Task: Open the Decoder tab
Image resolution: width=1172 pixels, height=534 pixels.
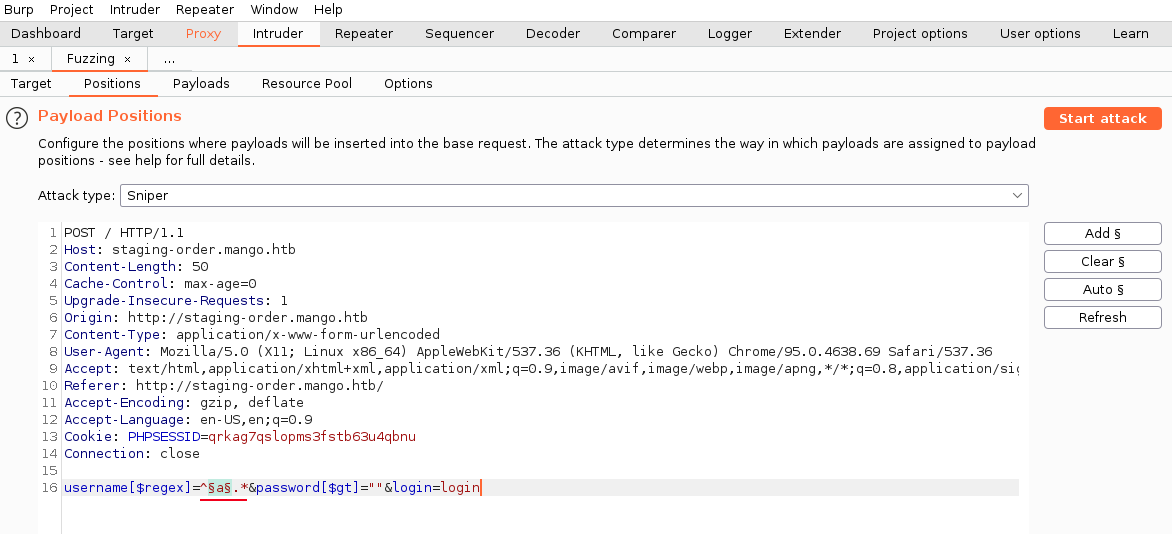Action: (553, 33)
